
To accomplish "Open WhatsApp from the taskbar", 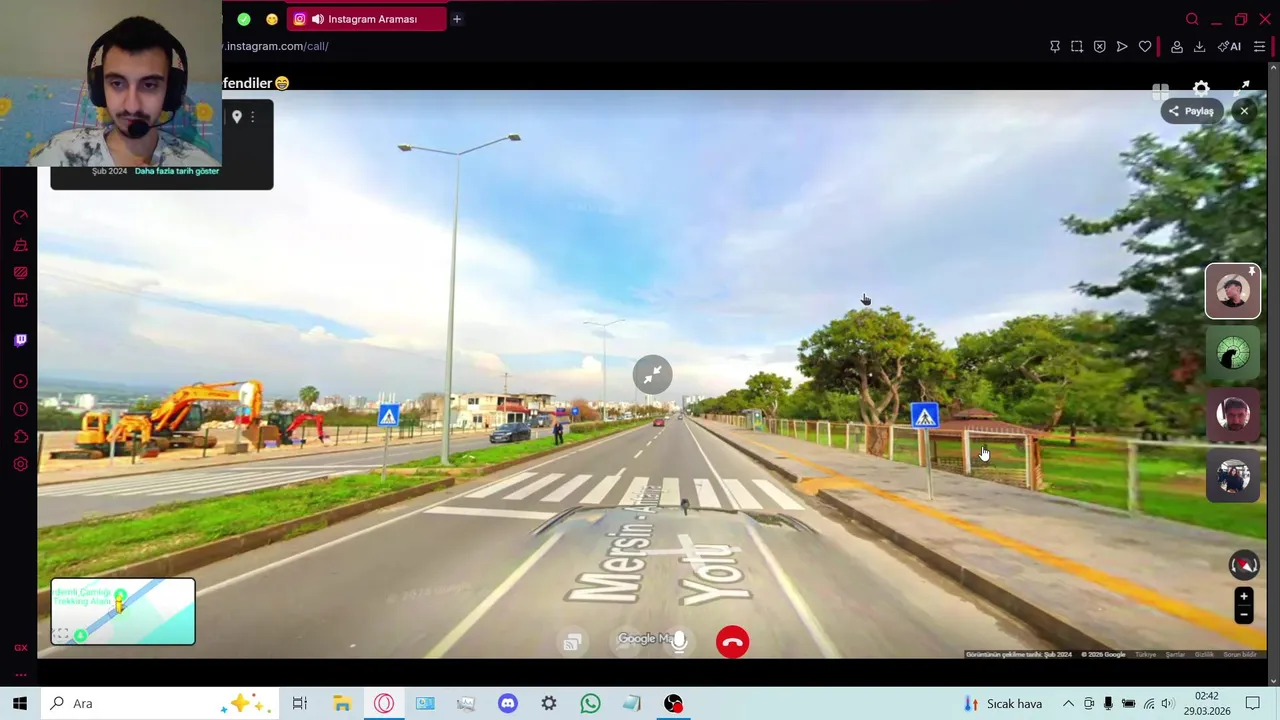I will (x=590, y=704).
